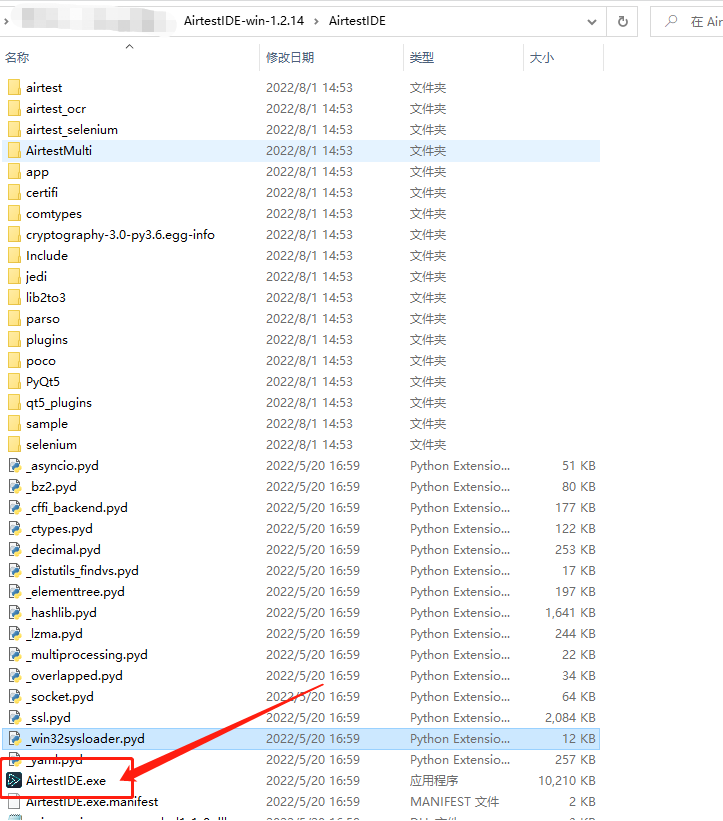Select the file name _ctypes.pyd
723x821 pixels.
point(59,529)
